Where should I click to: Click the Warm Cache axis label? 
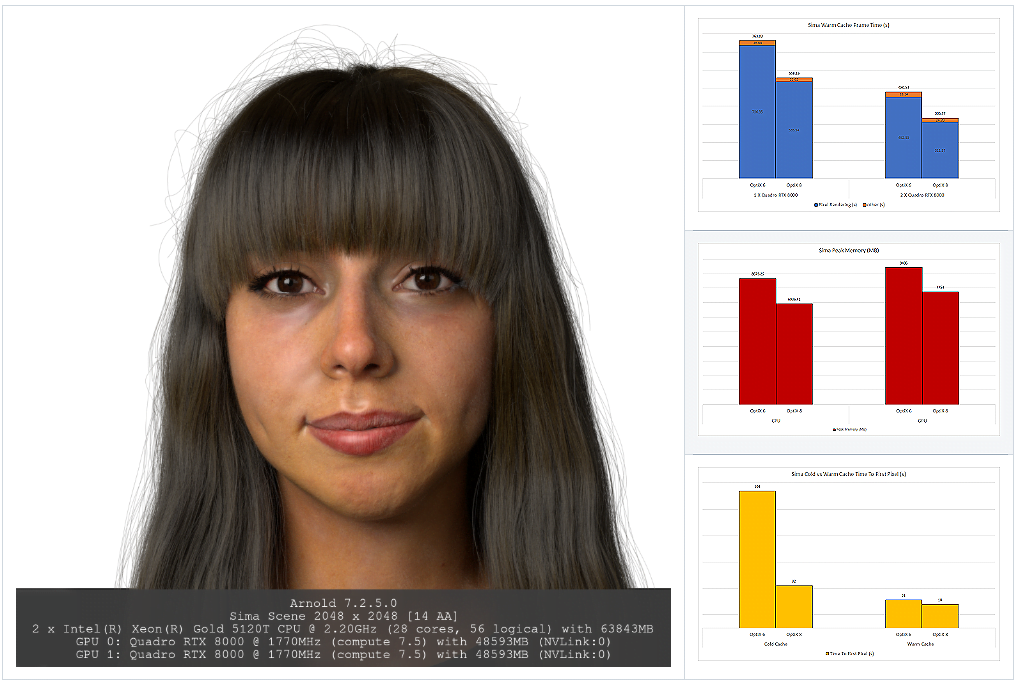[x=921, y=644]
